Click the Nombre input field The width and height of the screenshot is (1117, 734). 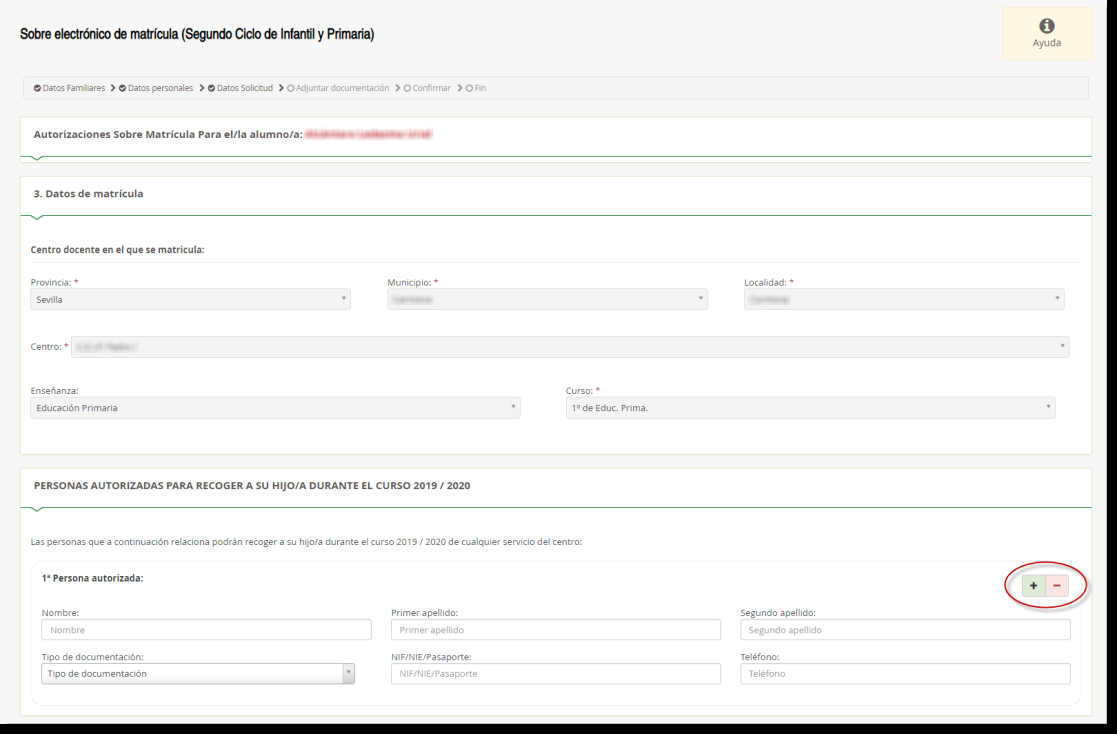click(x=206, y=630)
